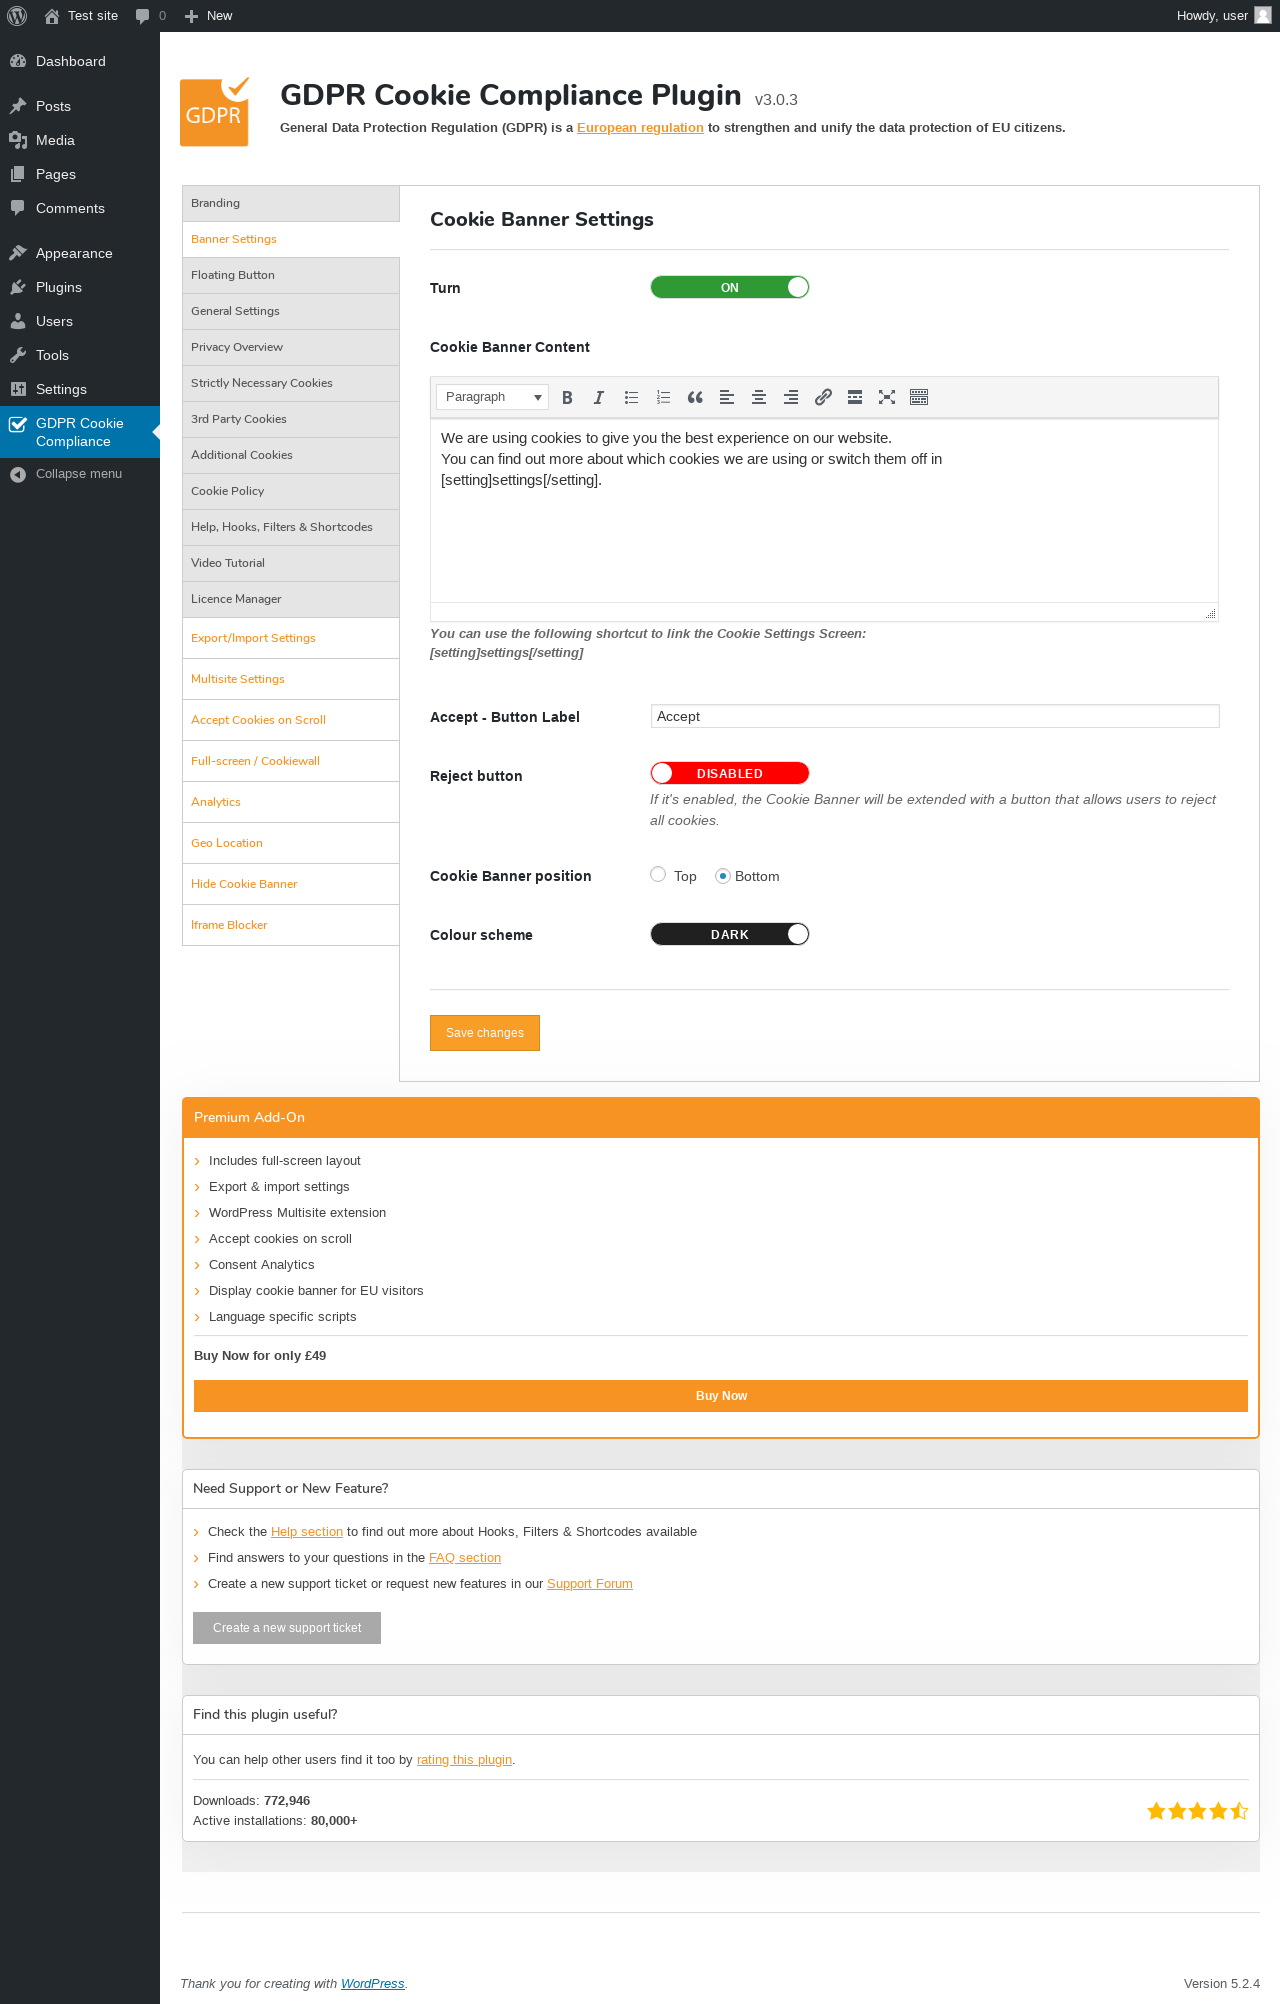Switch editor to fullscreen mode
The width and height of the screenshot is (1280, 2004).
pyautogui.click(x=887, y=397)
